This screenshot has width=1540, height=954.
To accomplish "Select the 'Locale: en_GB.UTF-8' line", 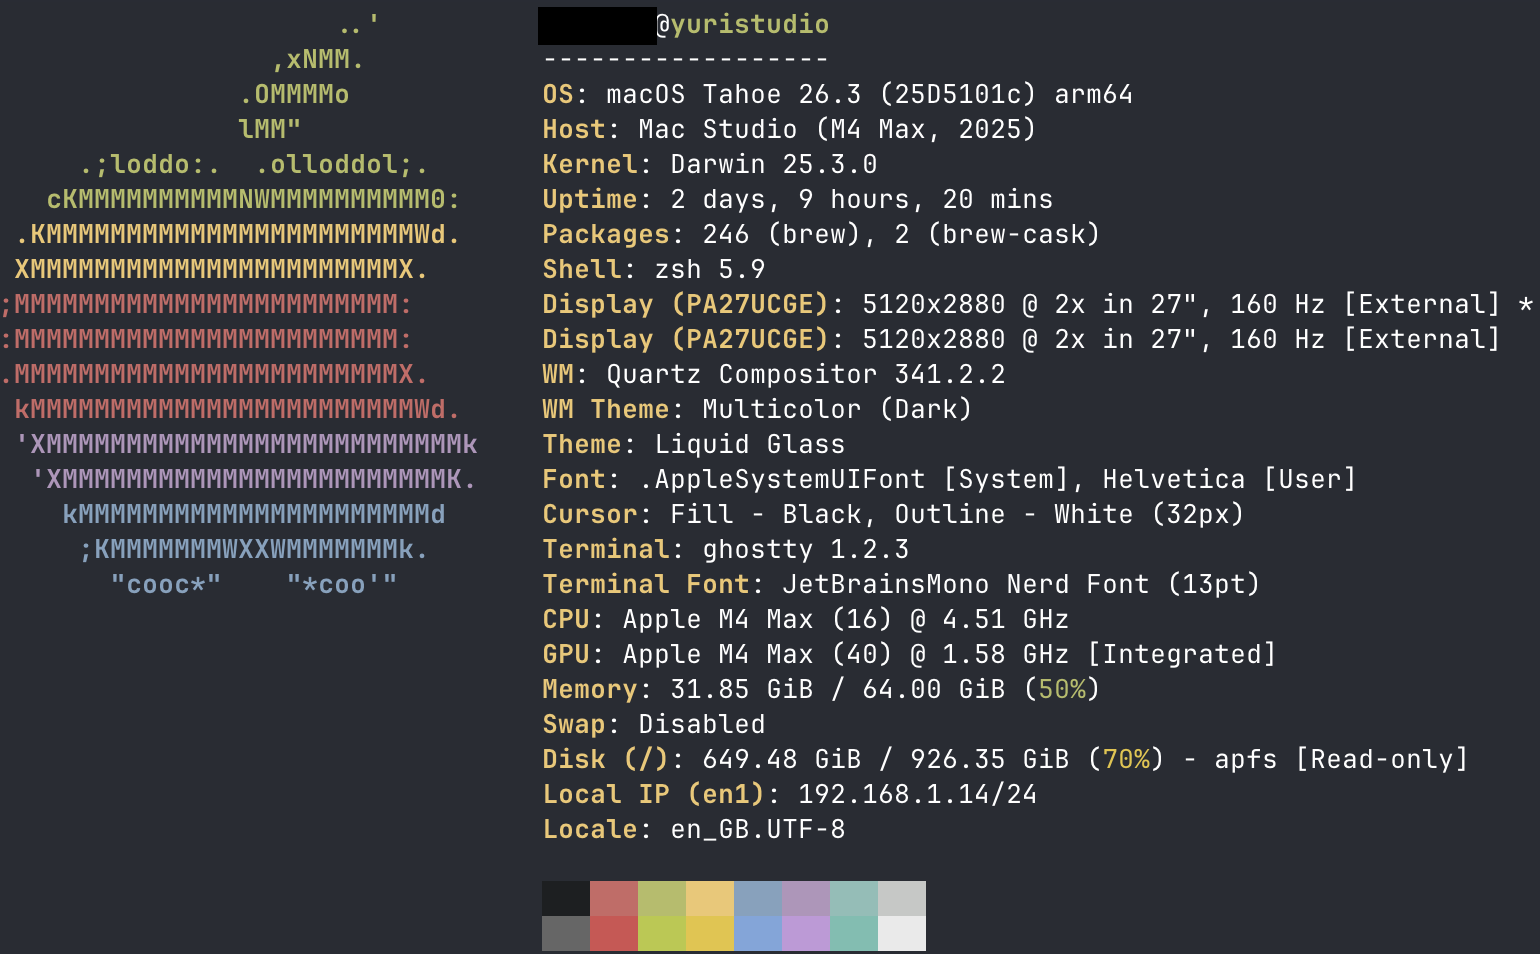I will click(694, 829).
